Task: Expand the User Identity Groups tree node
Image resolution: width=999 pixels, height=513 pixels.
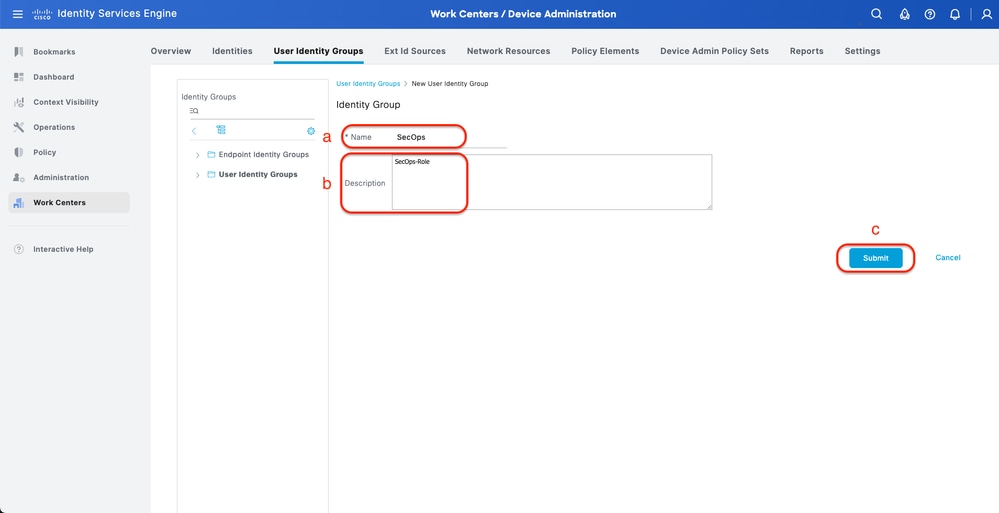Action: click(198, 175)
